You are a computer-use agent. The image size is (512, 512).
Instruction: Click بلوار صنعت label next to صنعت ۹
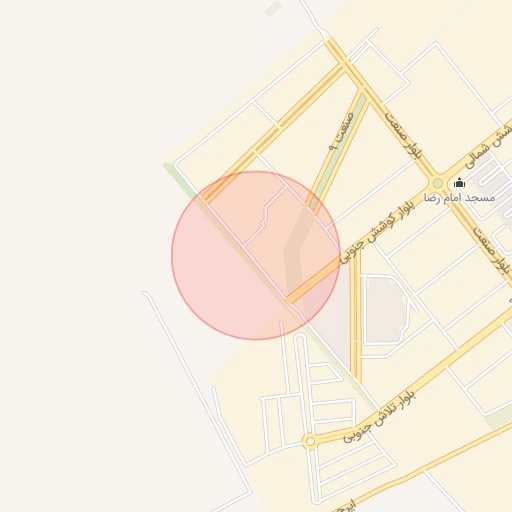pyautogui.click(x=403, y=135)
